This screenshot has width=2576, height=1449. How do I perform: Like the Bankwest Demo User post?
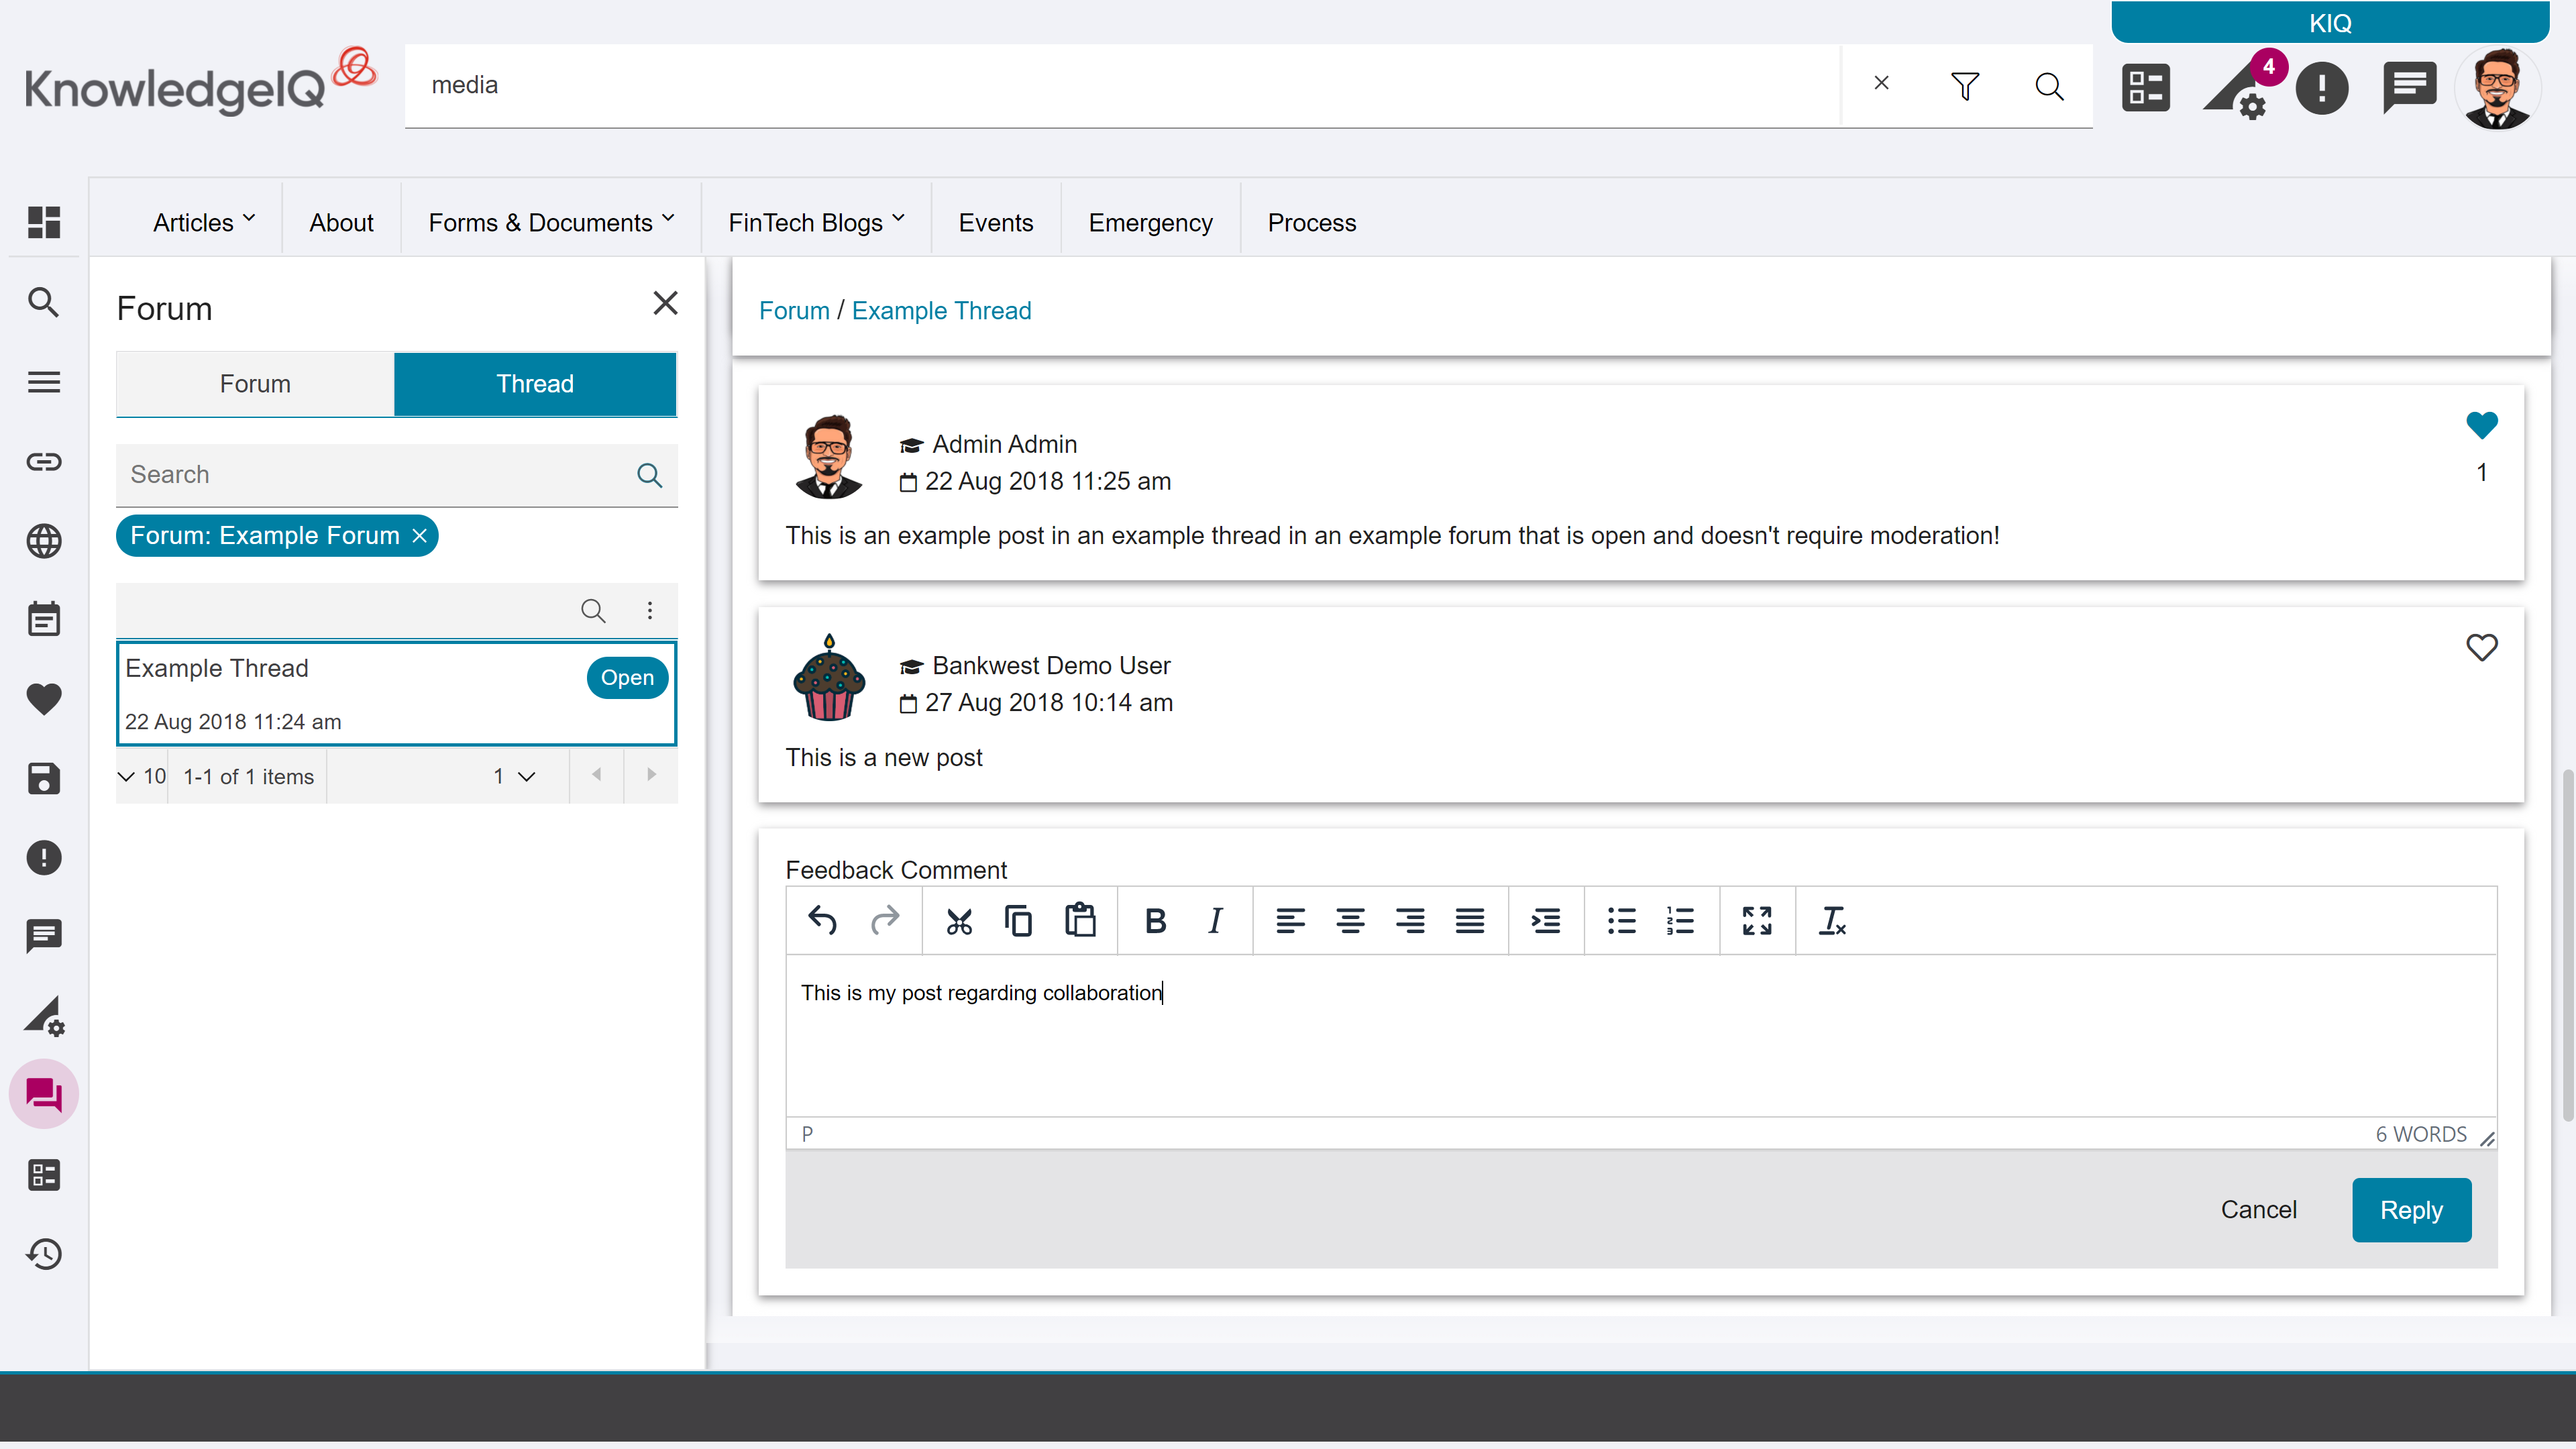point(2481,648)
